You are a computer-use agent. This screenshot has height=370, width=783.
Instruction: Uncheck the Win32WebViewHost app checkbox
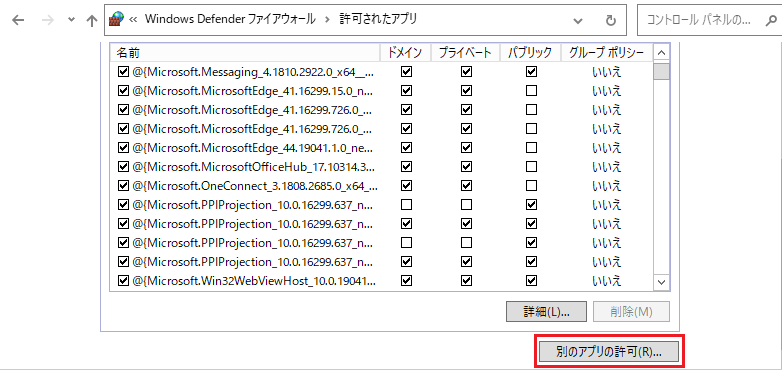(123, 281)
